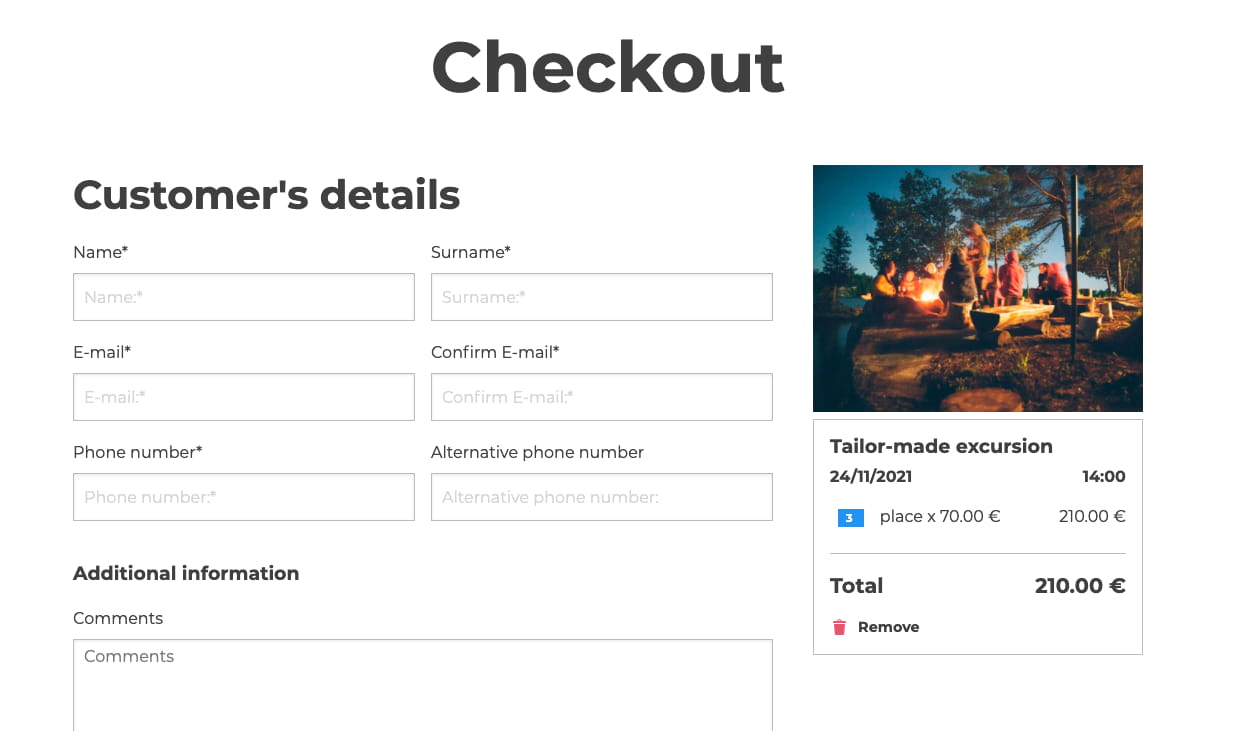Click the Tailor-made excursion title

(941, 446)
